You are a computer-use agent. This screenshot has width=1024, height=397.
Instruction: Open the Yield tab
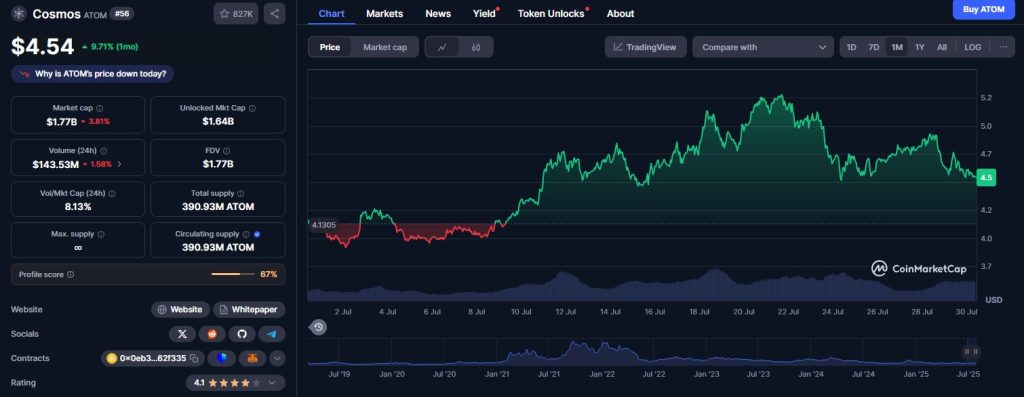pos(485,13)
